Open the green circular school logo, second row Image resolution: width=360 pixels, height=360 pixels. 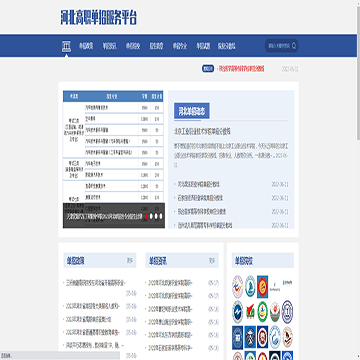263,312
